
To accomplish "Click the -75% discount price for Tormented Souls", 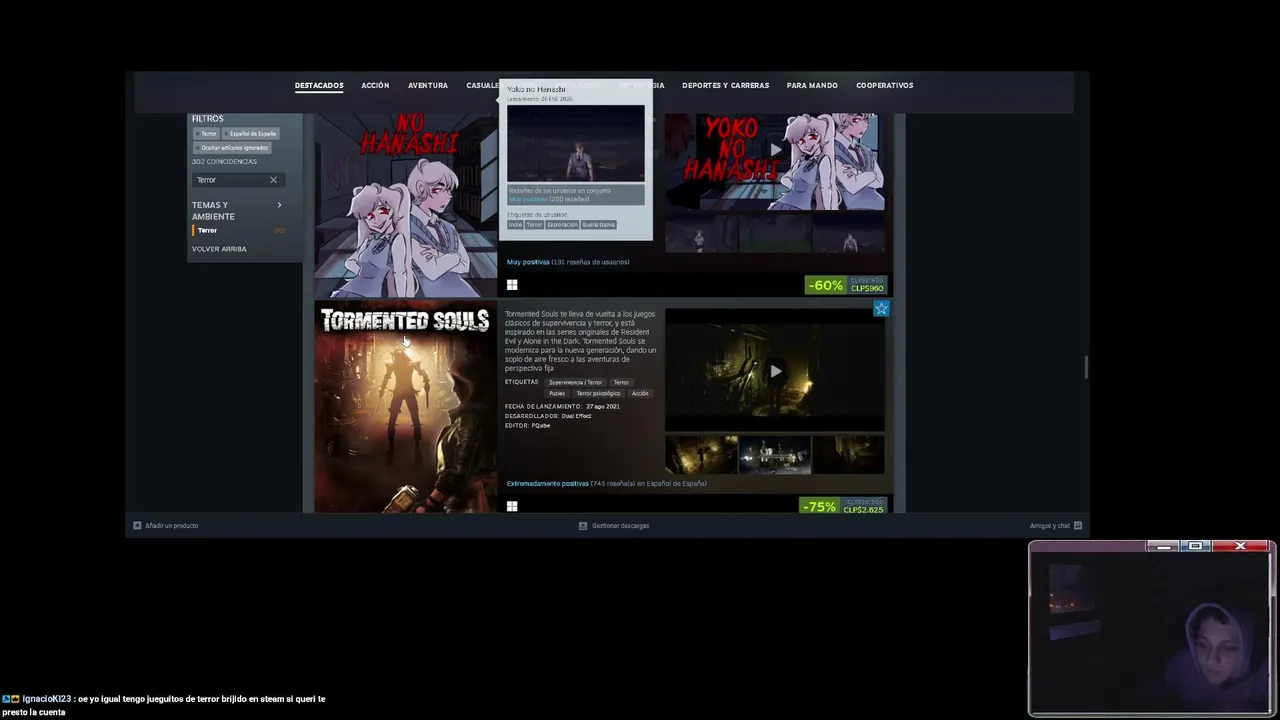I will click(842, 507).
